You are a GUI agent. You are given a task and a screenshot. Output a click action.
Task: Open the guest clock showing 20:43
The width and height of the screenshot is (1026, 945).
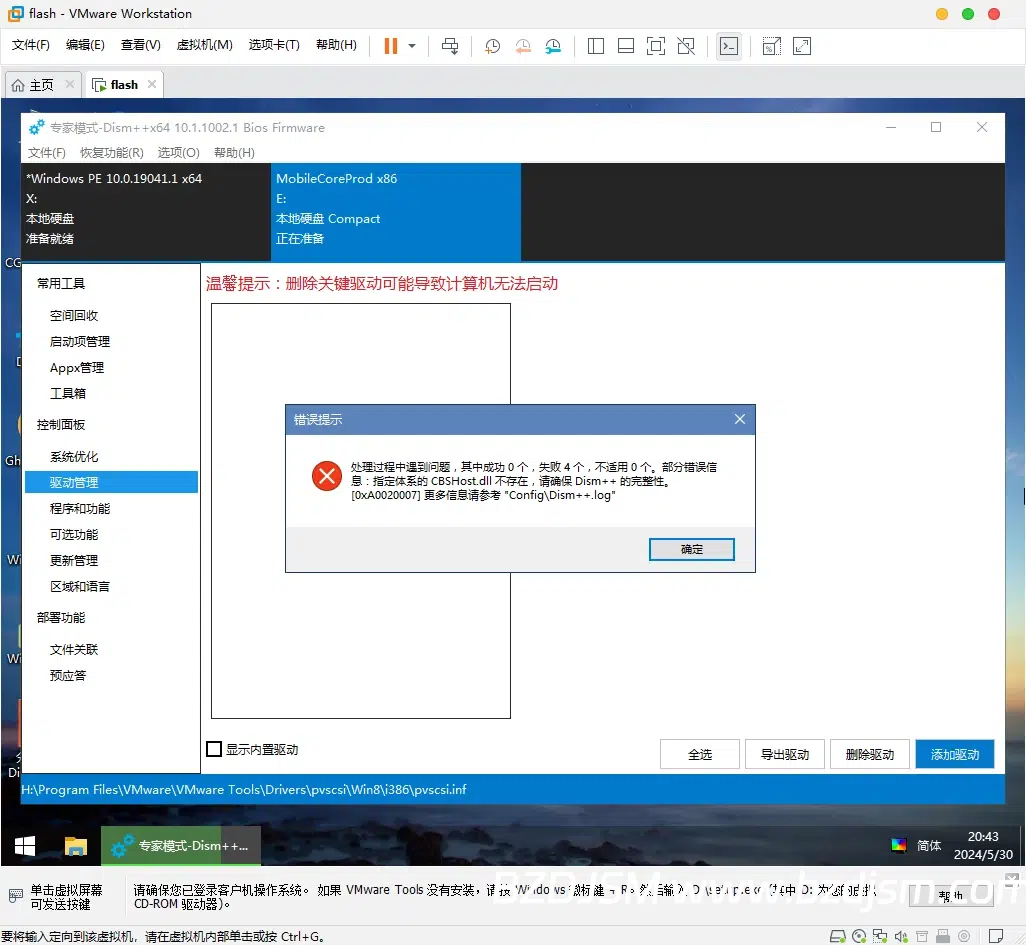pos(983,846)
